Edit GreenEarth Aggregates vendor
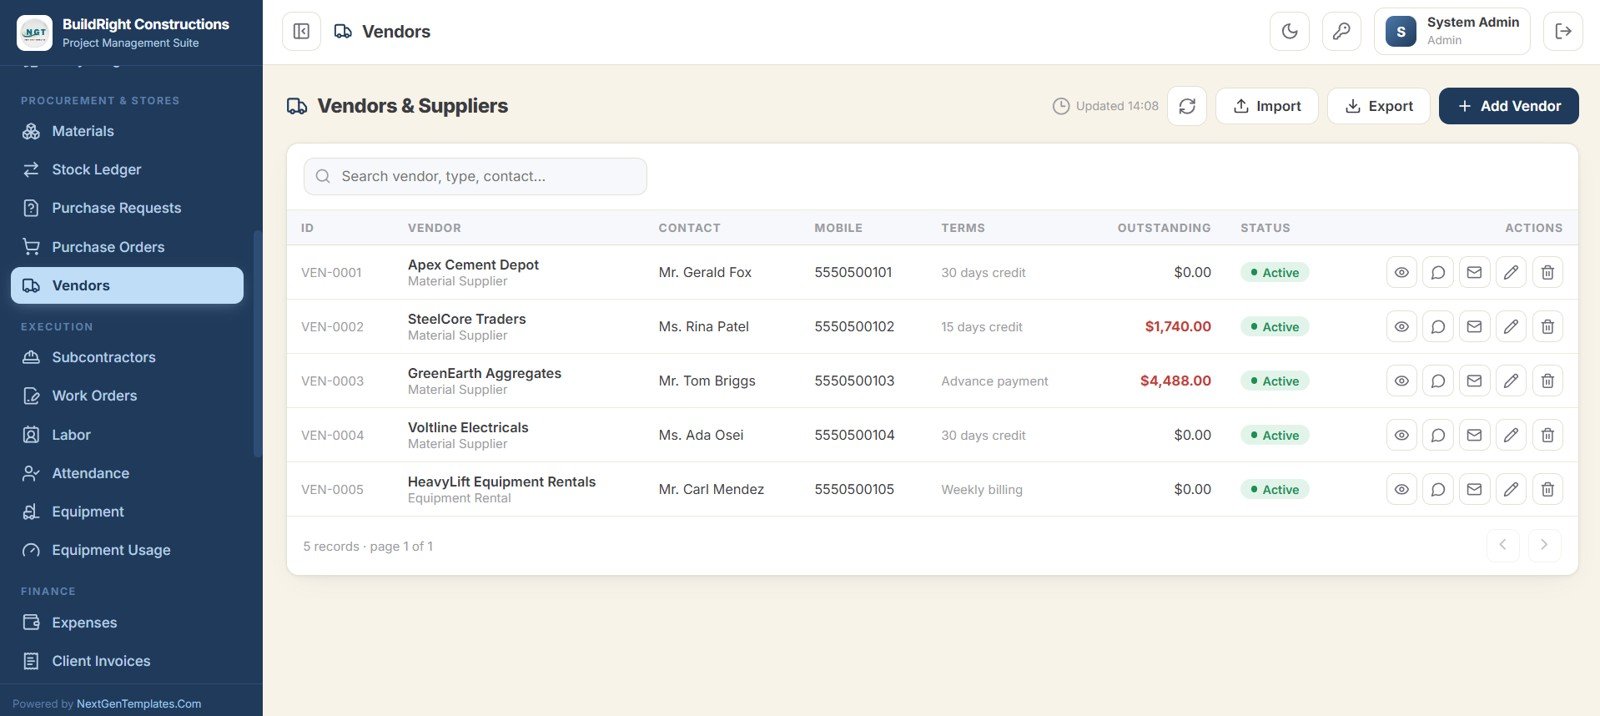 coord(1511,380)
